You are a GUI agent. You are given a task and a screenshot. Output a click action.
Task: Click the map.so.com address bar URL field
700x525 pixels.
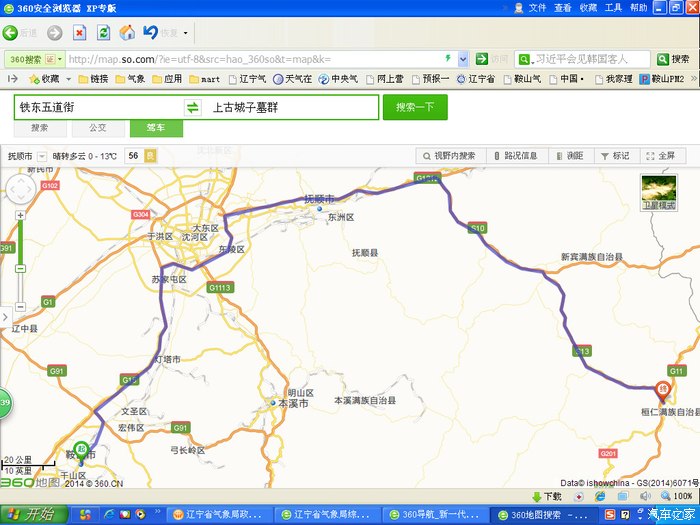[254, 59]
